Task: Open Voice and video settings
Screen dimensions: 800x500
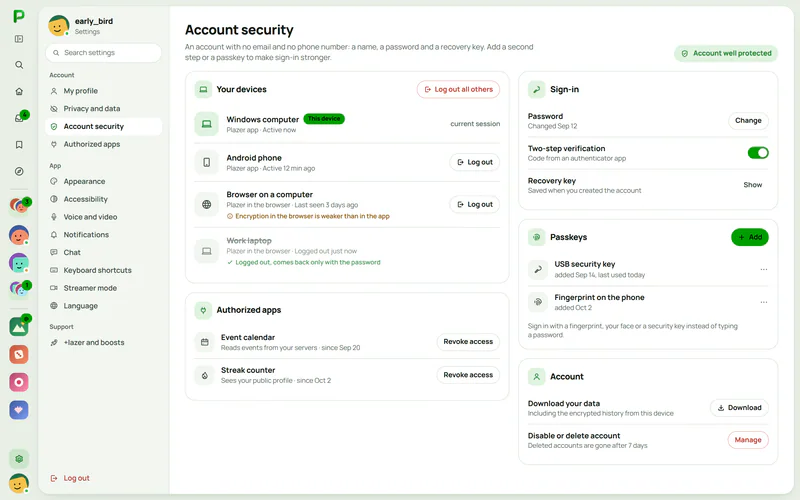Action: (104, 217)
